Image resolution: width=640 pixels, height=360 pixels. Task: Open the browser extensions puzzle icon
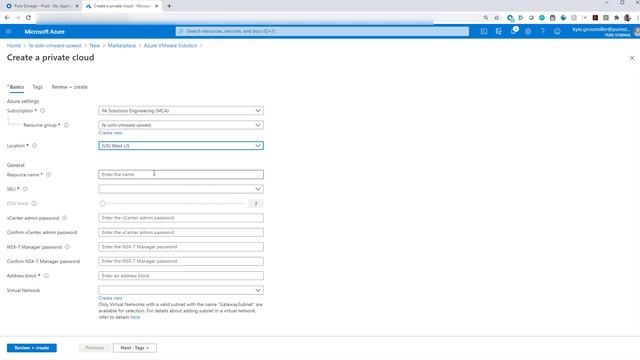coord(616,18)
